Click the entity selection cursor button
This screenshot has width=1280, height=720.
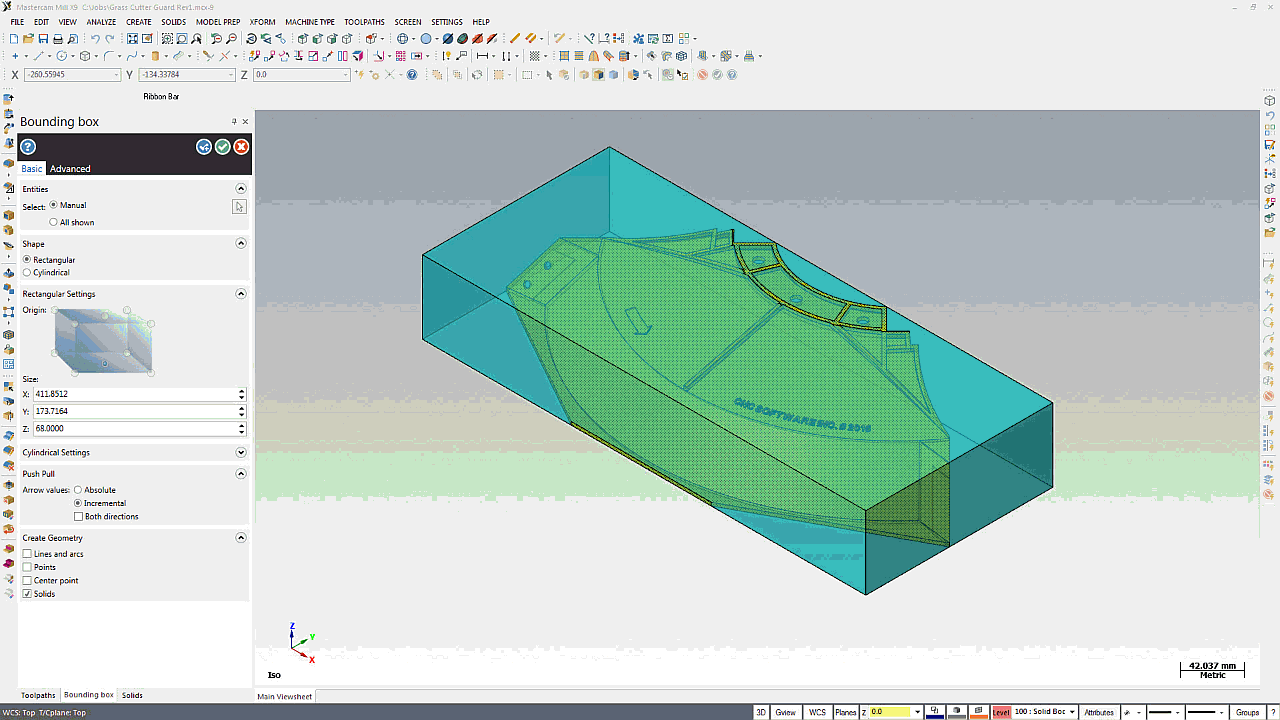coord(239,207)
